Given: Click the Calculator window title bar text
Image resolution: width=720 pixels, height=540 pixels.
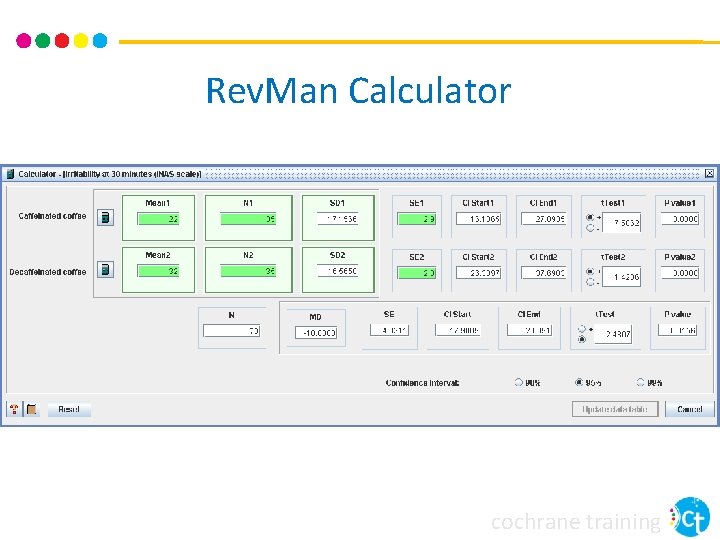Looking at the screenshot, I should 110,174.
